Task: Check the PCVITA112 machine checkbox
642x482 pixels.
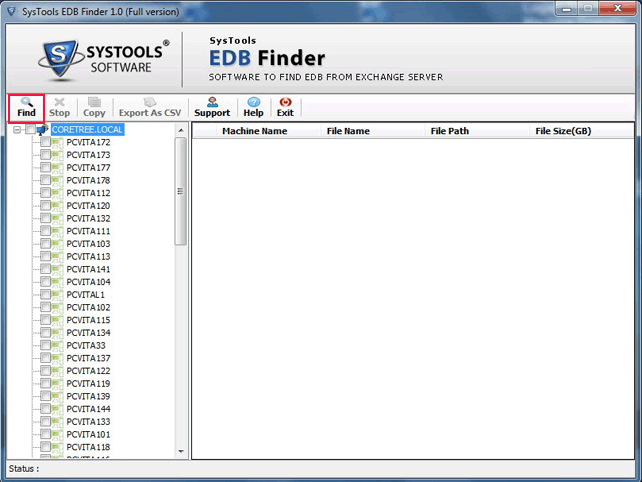Action: pyautogui.click(x=45, y=193)
